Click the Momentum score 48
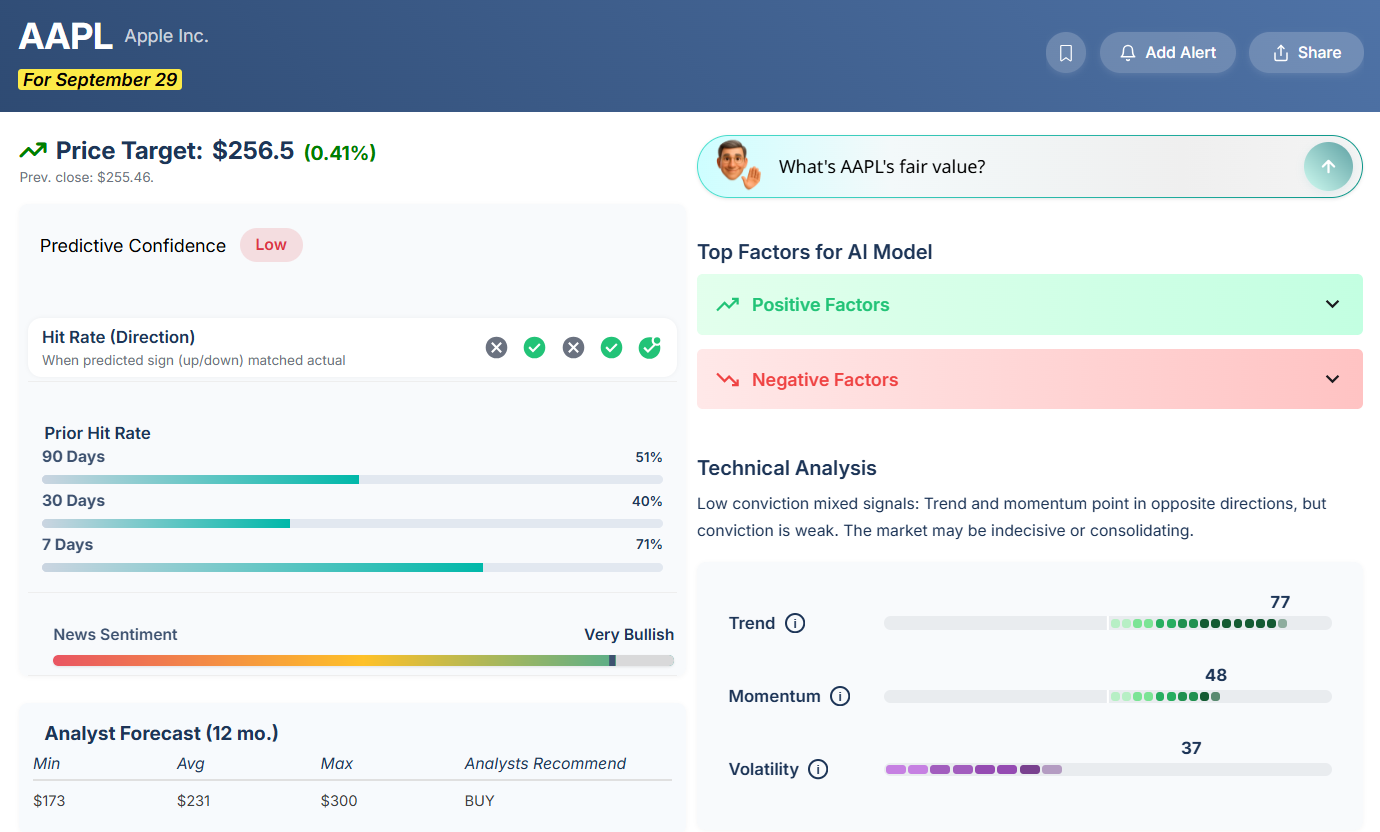The height and width of the screenshot is (832, 1380). click(x=1216, y=675)
